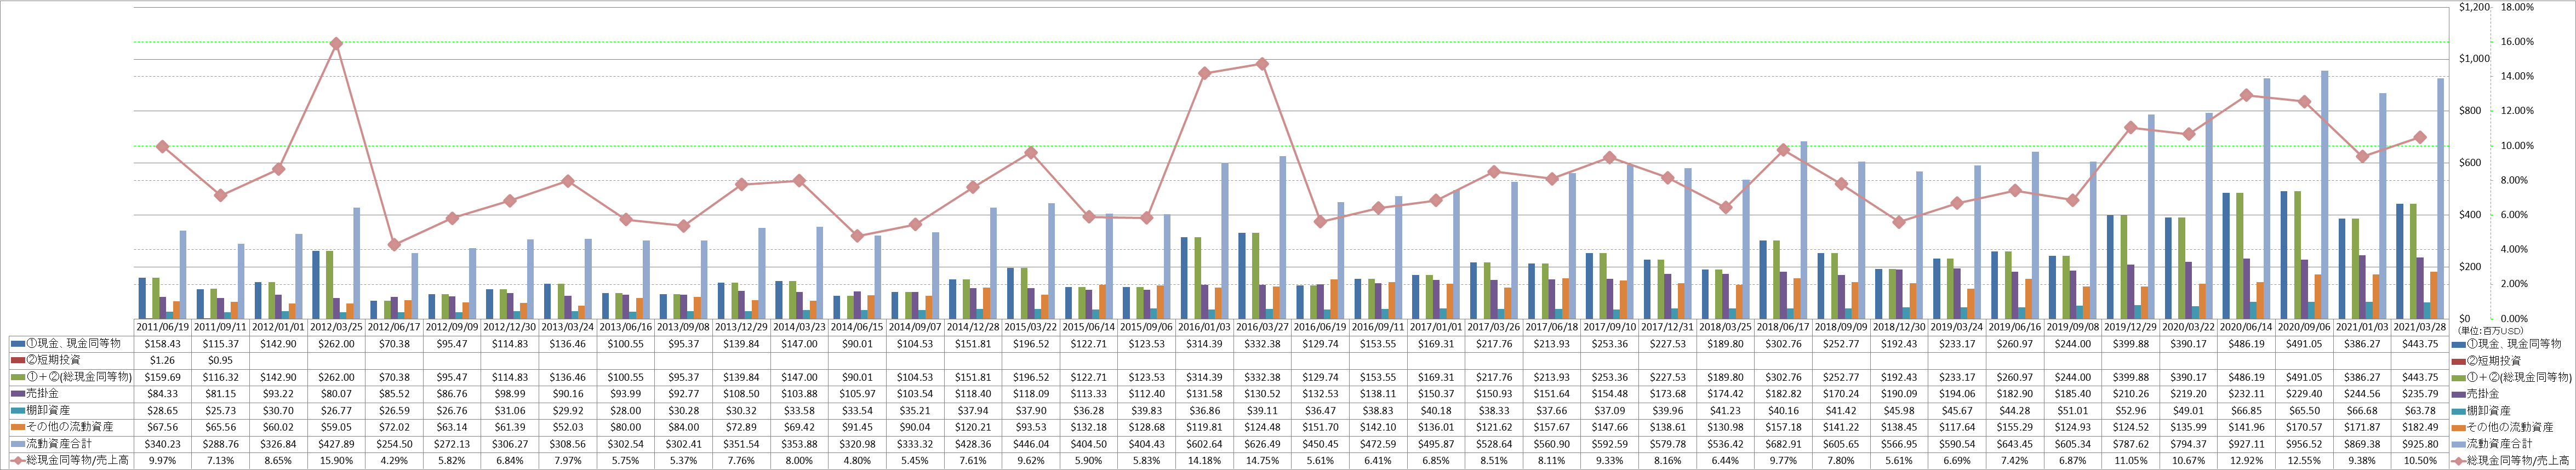Screen dimensions: 2576x470
Task: Click the $956.52 current assets total cell
Action: [x=2304, y=443]
